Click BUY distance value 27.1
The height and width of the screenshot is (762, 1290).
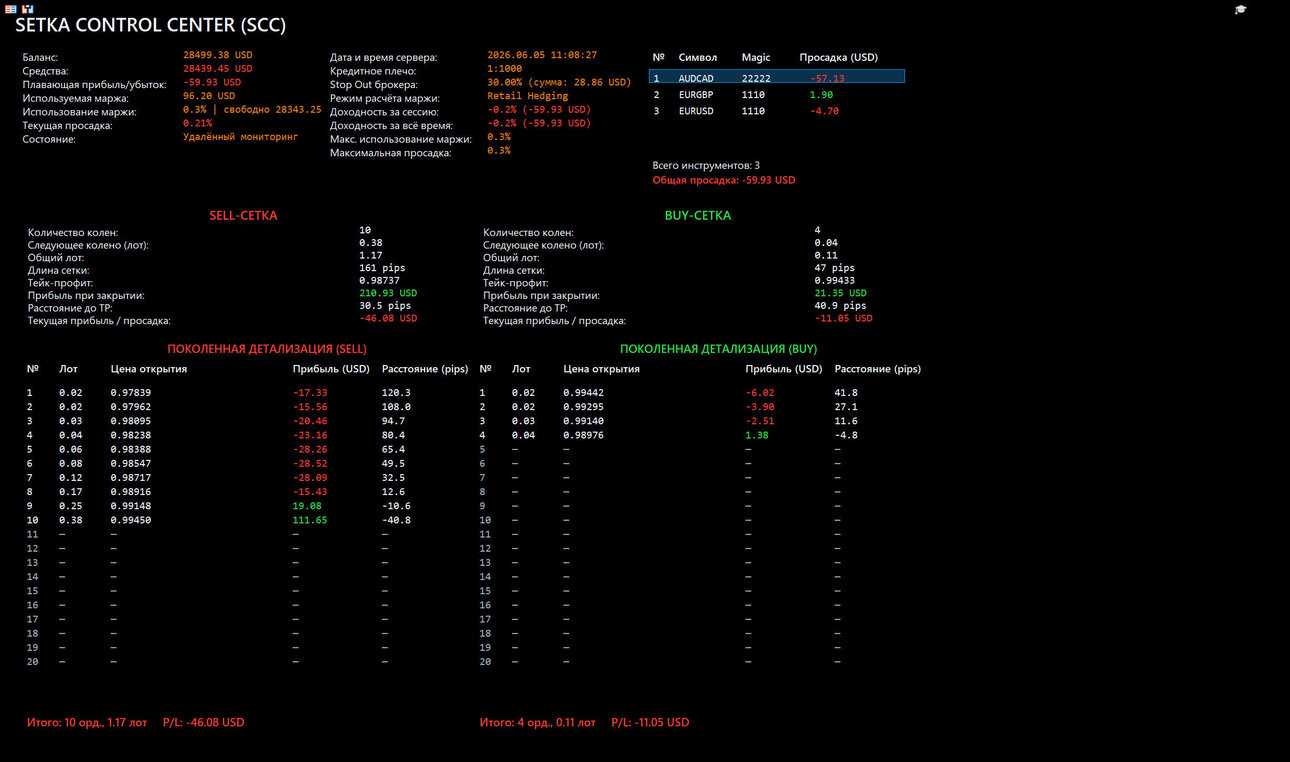tap(846, 407)
